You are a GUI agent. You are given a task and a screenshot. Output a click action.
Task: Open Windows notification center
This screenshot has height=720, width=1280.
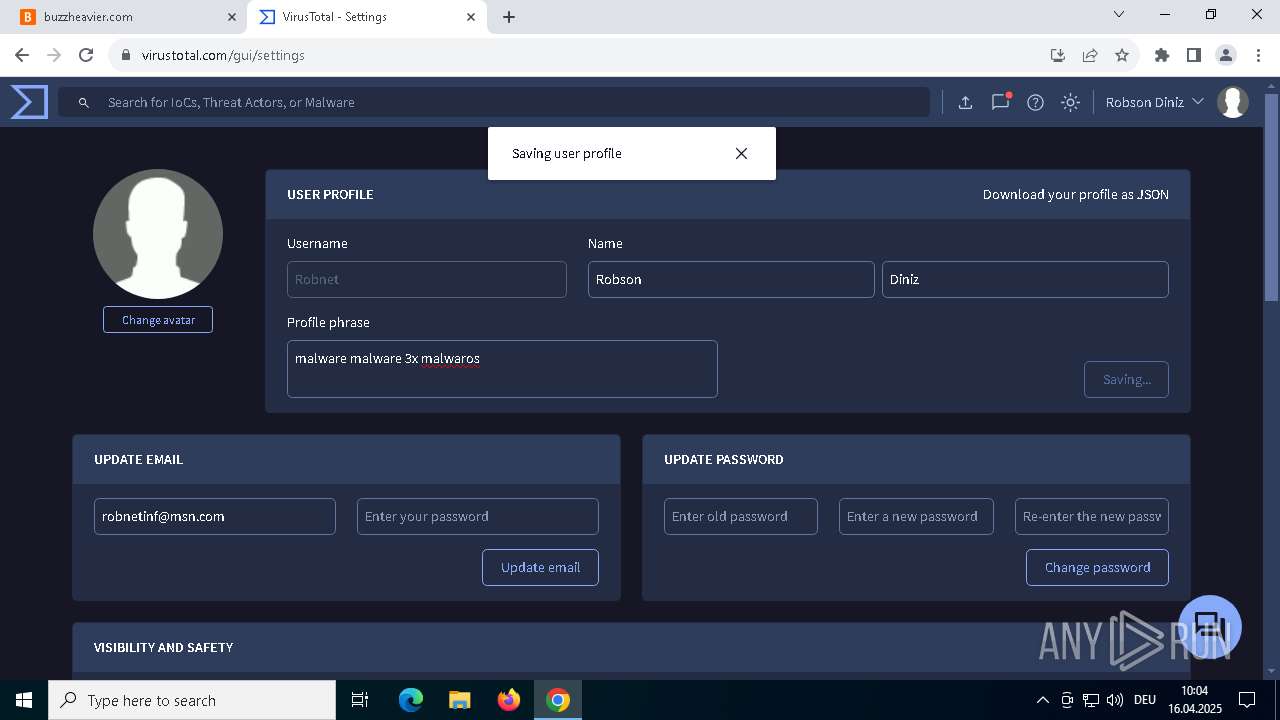1247,700
